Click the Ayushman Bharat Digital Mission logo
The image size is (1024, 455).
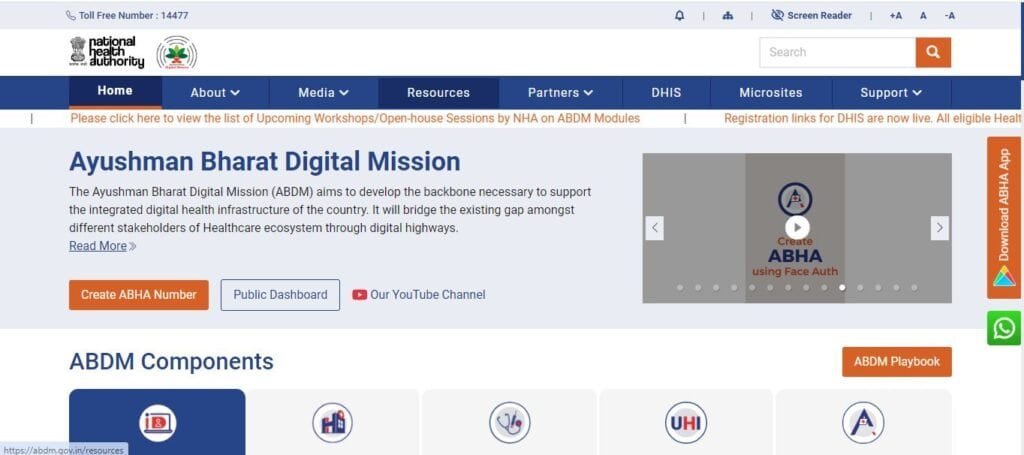[x=176, y=53]
